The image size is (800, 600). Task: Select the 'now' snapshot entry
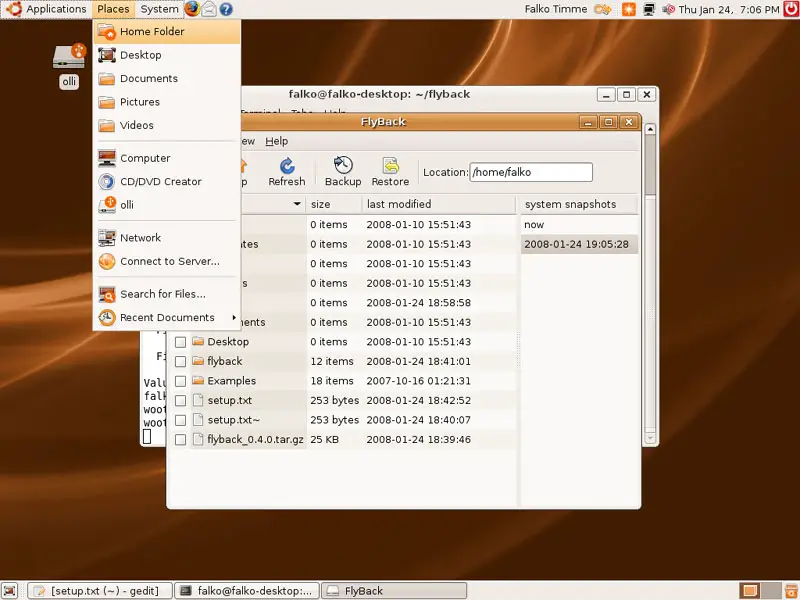(579, 224)
